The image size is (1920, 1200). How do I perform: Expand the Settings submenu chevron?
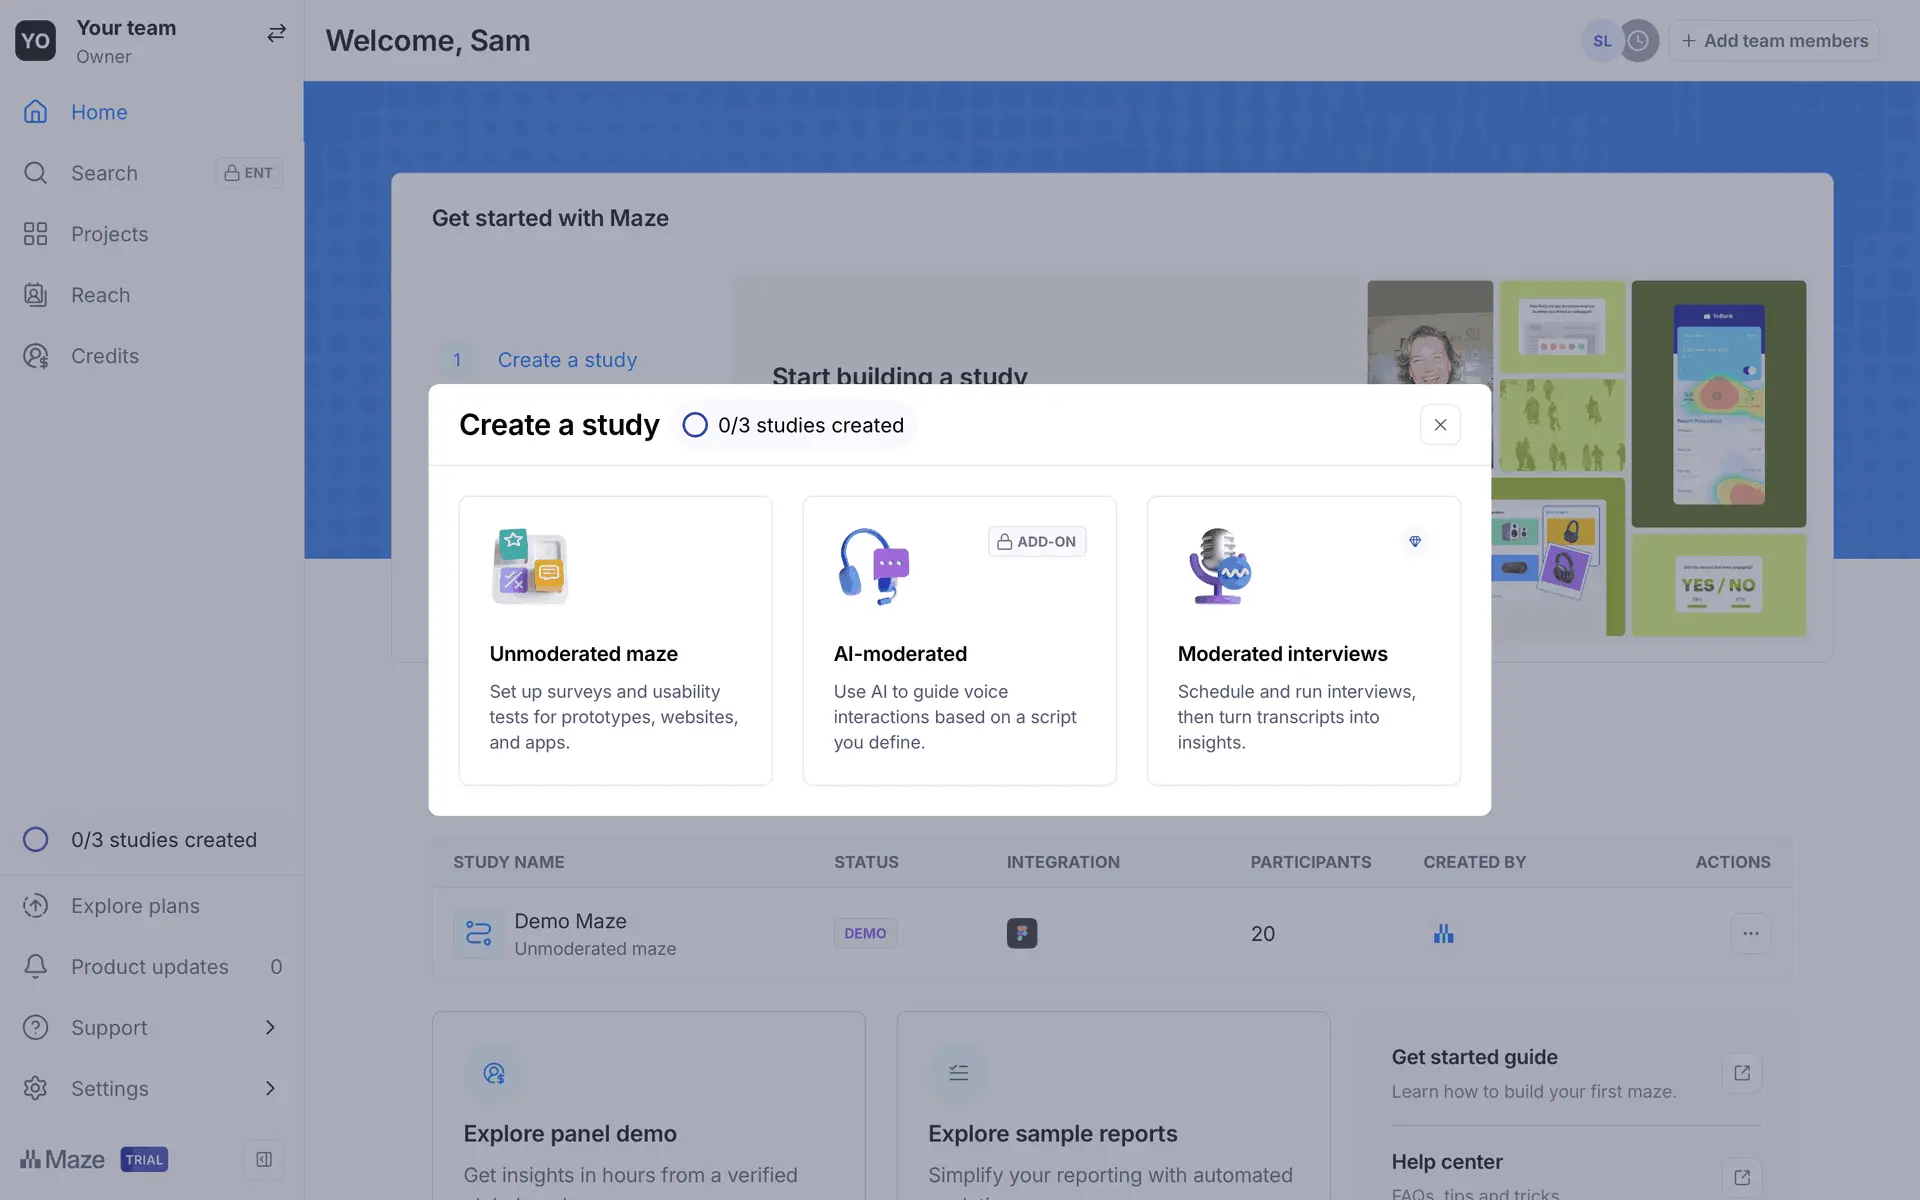[270, 1088]
